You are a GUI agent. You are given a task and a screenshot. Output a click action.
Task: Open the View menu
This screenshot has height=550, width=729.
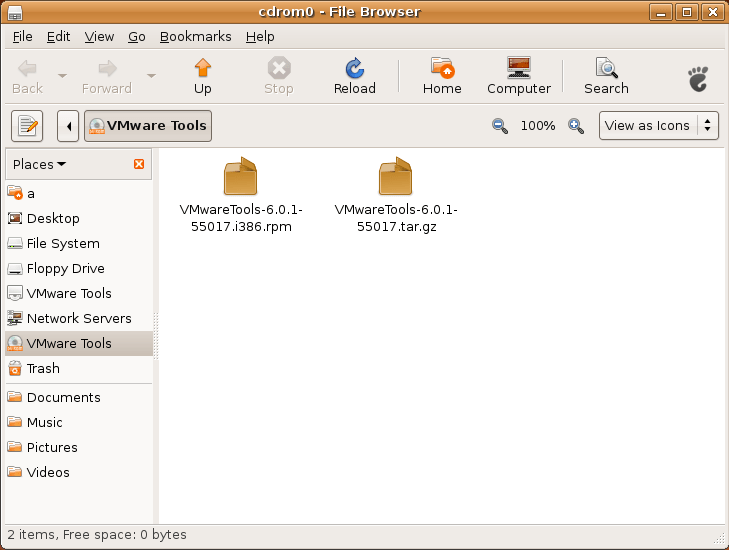pos(99,37)
